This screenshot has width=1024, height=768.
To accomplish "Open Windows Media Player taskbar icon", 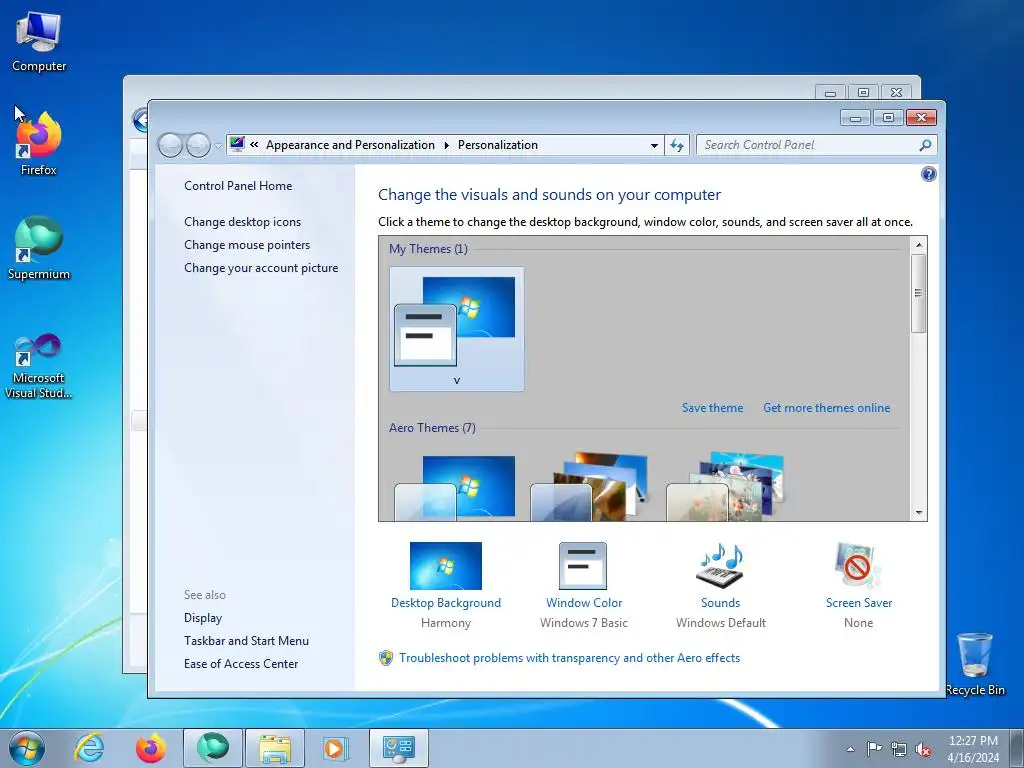I will pos(336,748).
